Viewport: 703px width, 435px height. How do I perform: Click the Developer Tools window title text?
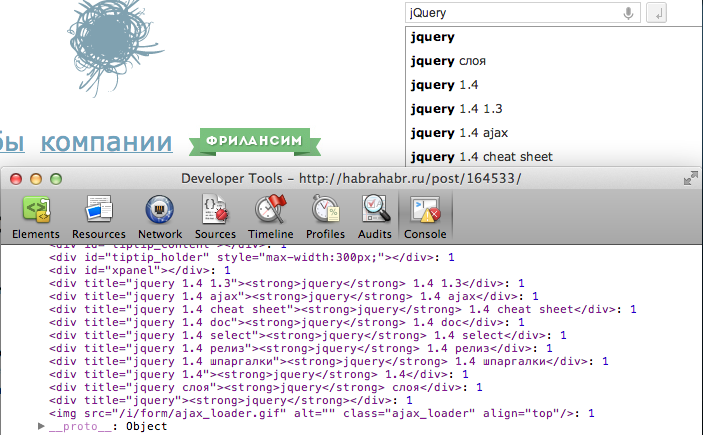pyautogui.click(x=351, y=178)
